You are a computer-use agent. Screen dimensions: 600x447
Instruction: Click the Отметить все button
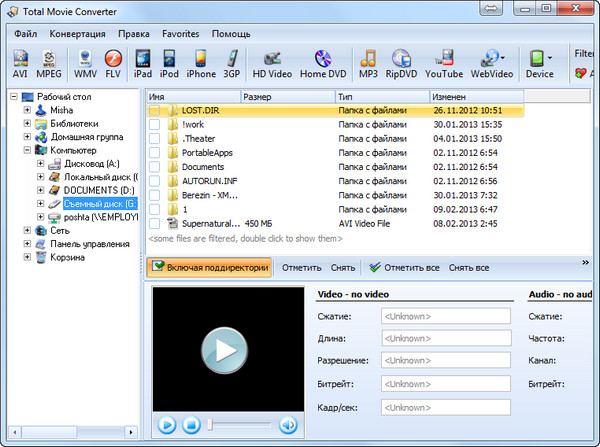405,268
